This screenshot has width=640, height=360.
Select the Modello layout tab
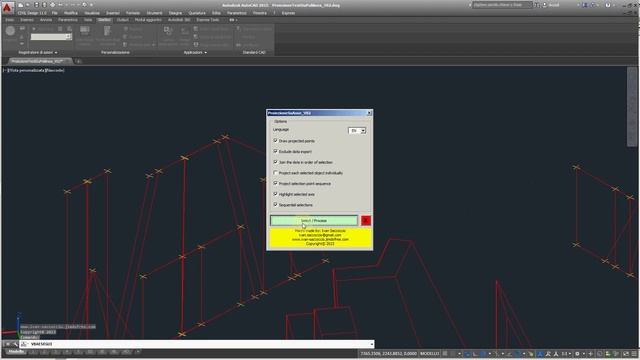coord(16,351)
